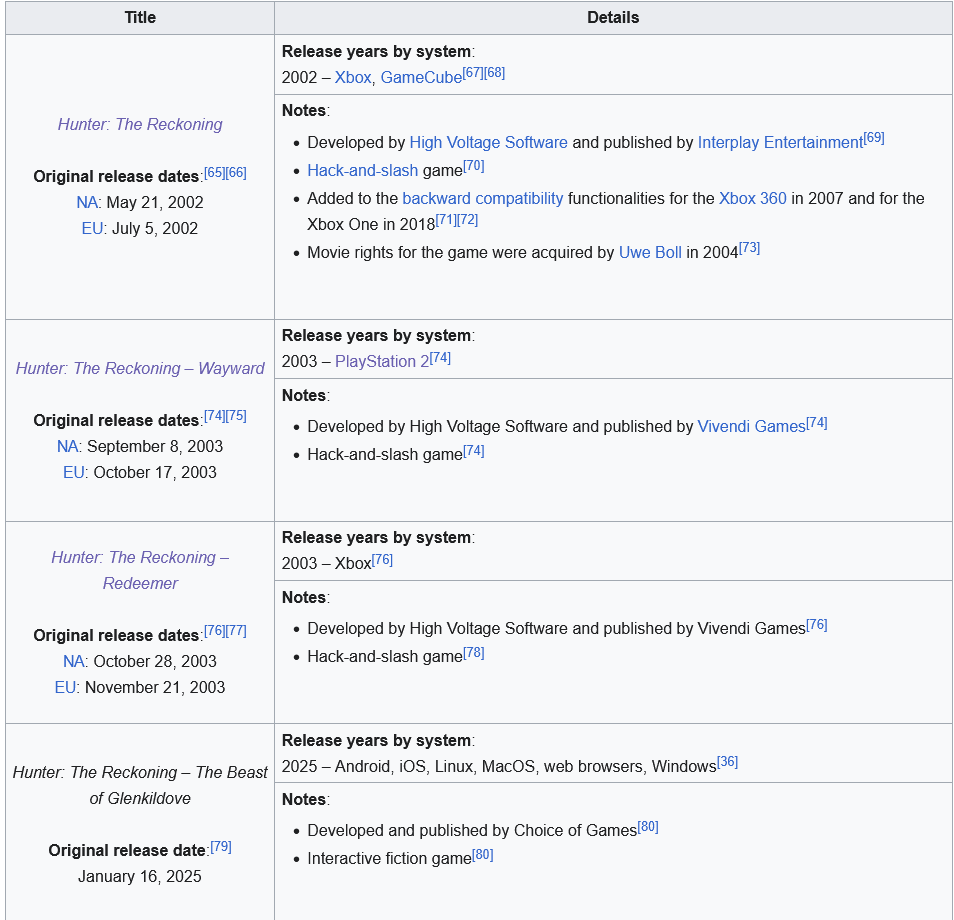Click EU link beside November 21, 2003

65,687
